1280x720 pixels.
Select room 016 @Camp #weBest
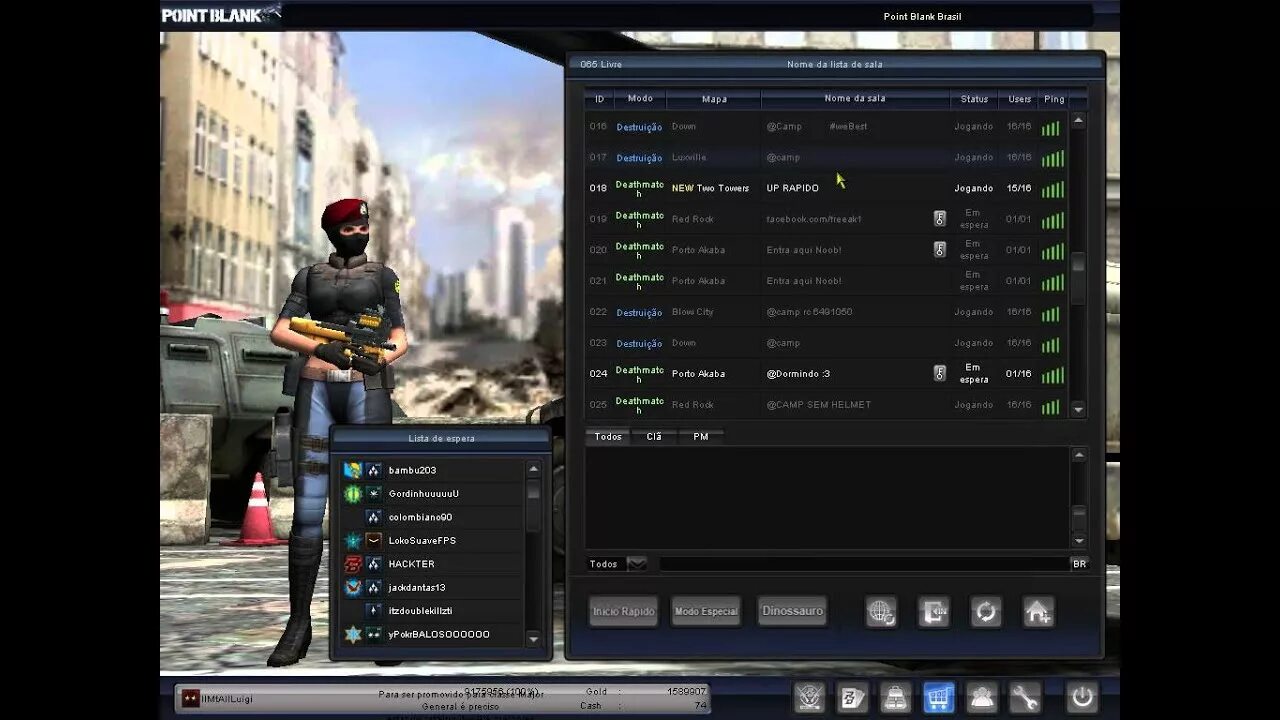826,126
